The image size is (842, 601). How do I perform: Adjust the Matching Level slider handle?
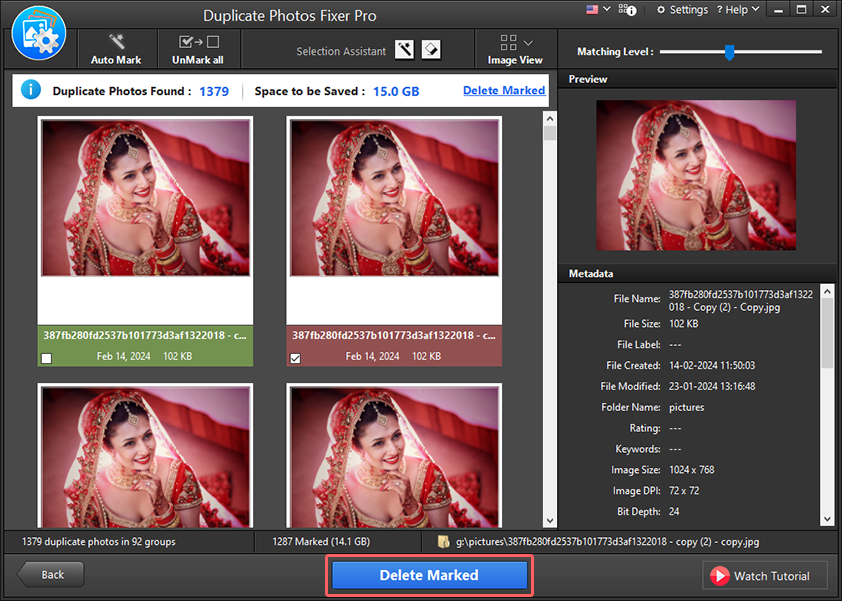tap(729, 52)
